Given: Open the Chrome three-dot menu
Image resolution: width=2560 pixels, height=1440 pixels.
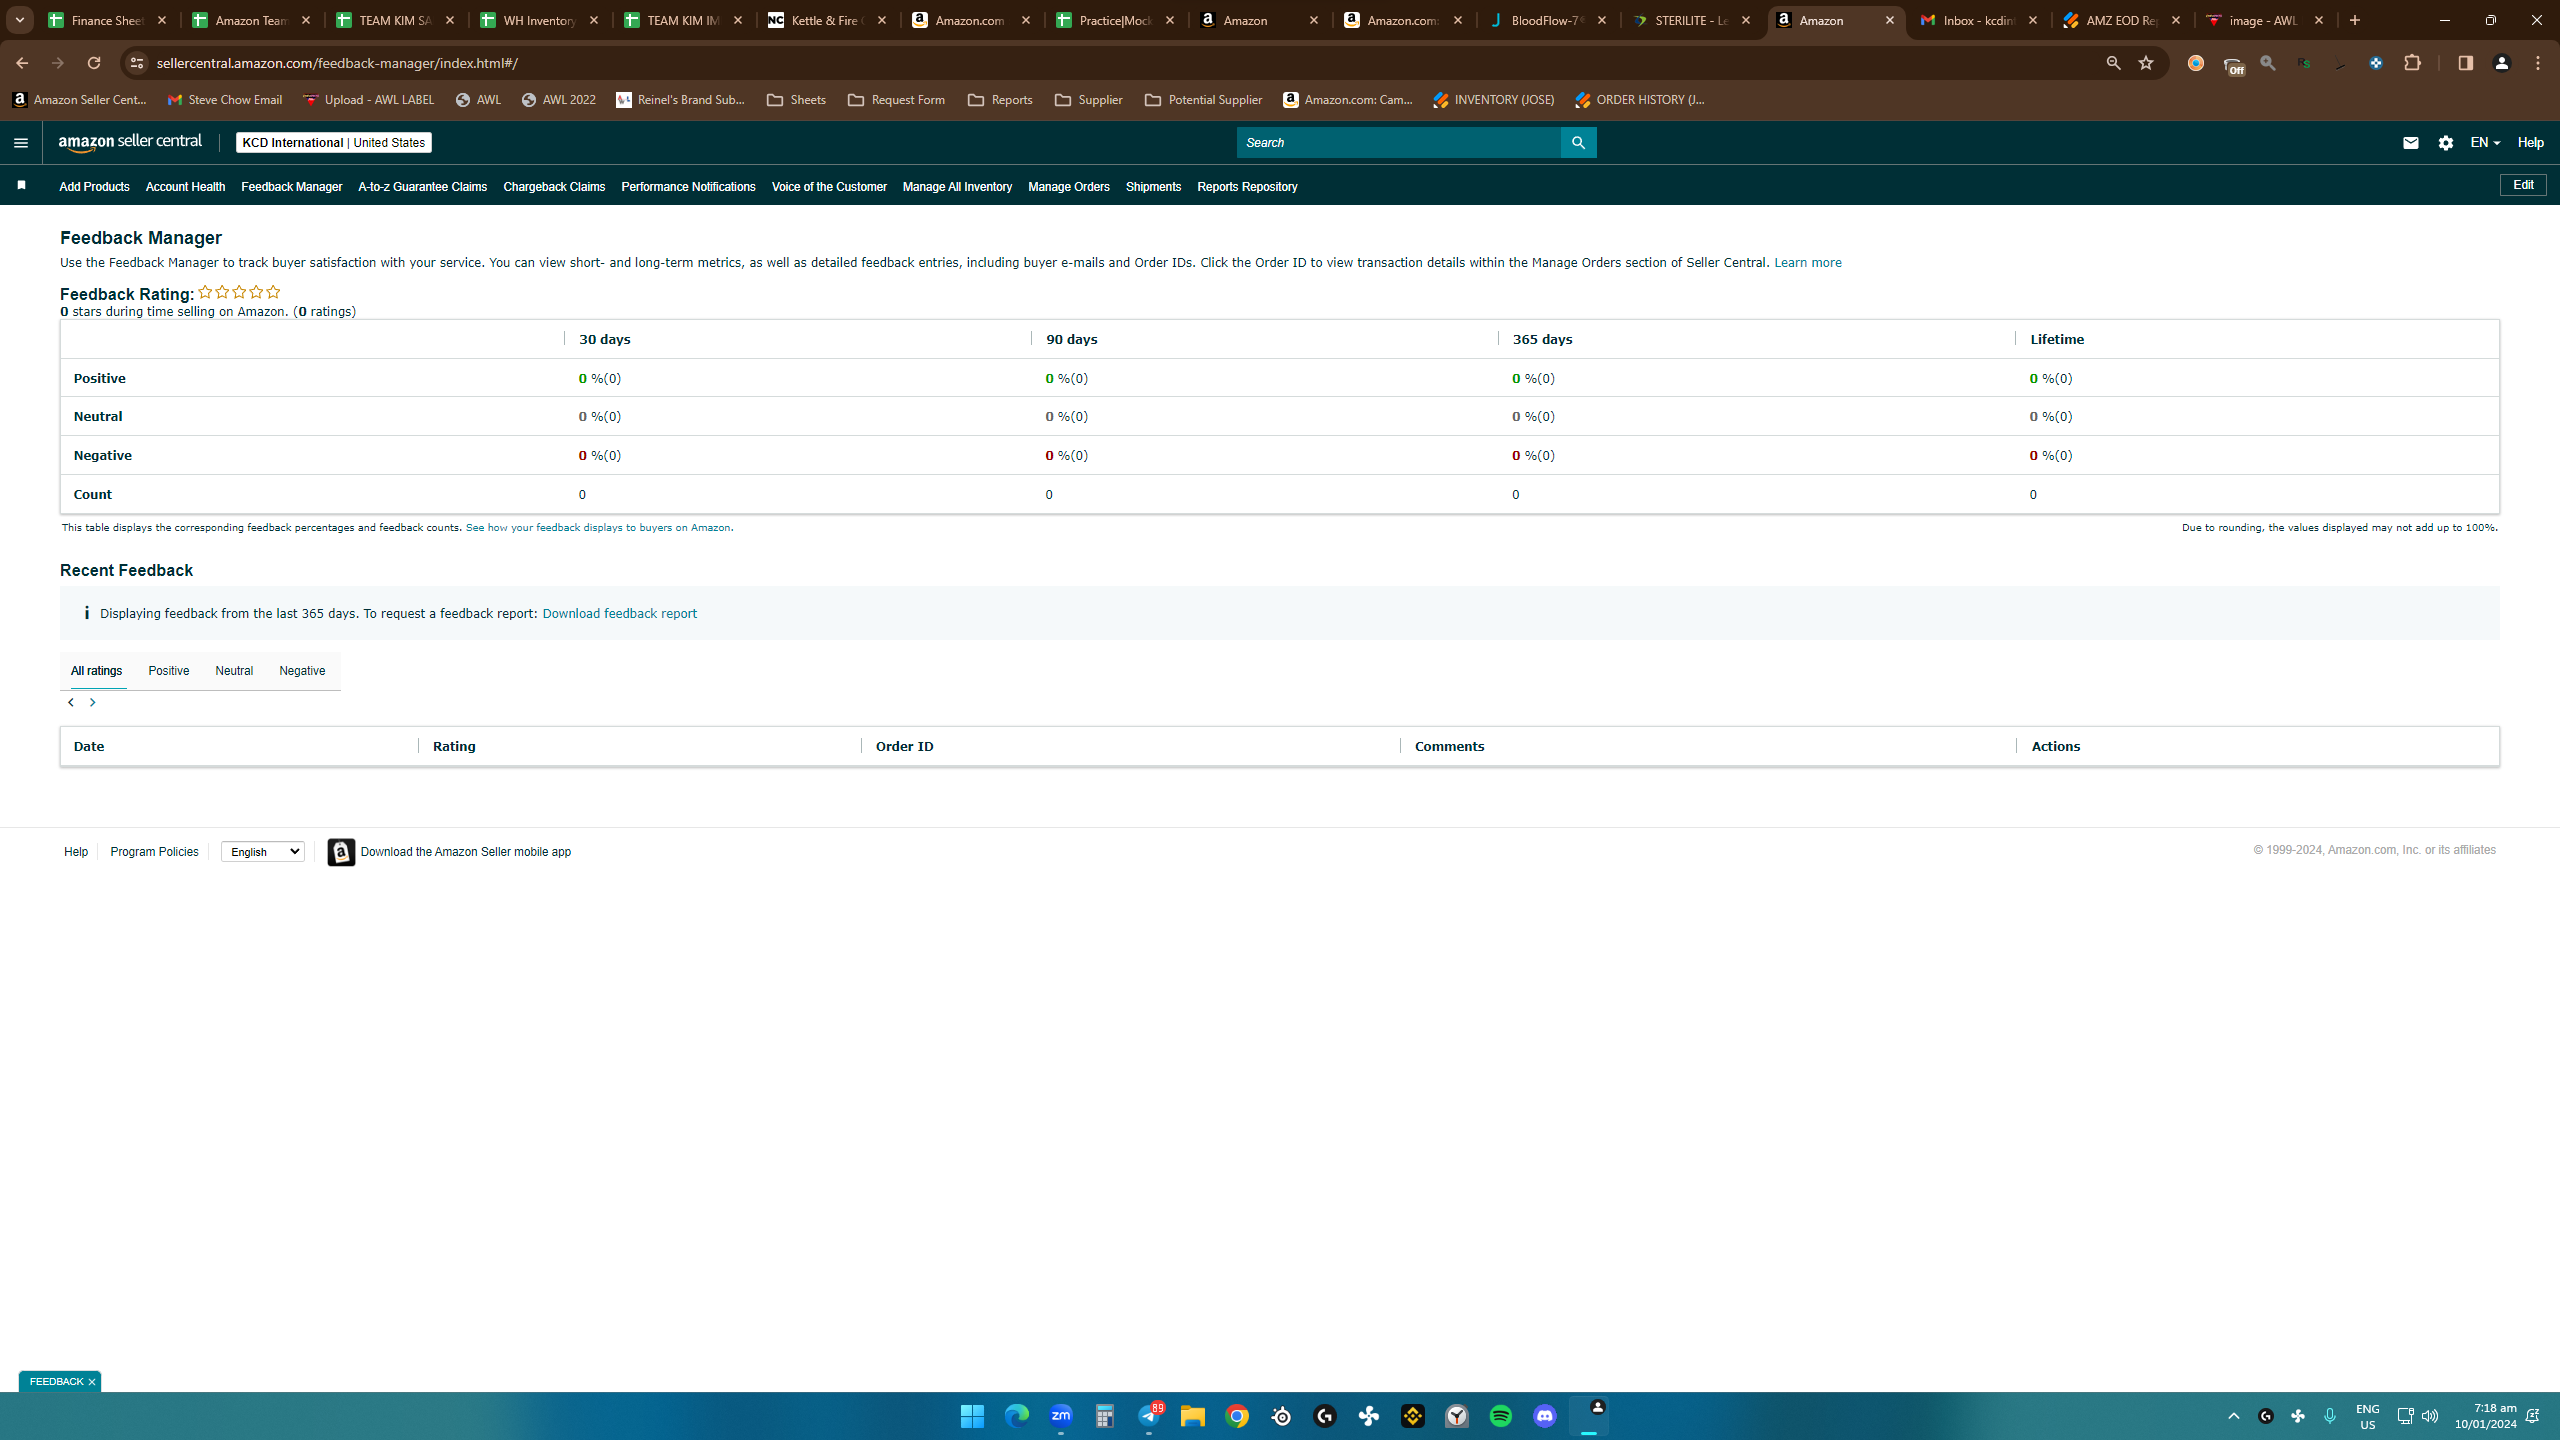Looking at the screenshot, I should click(x=2538, y=63).
